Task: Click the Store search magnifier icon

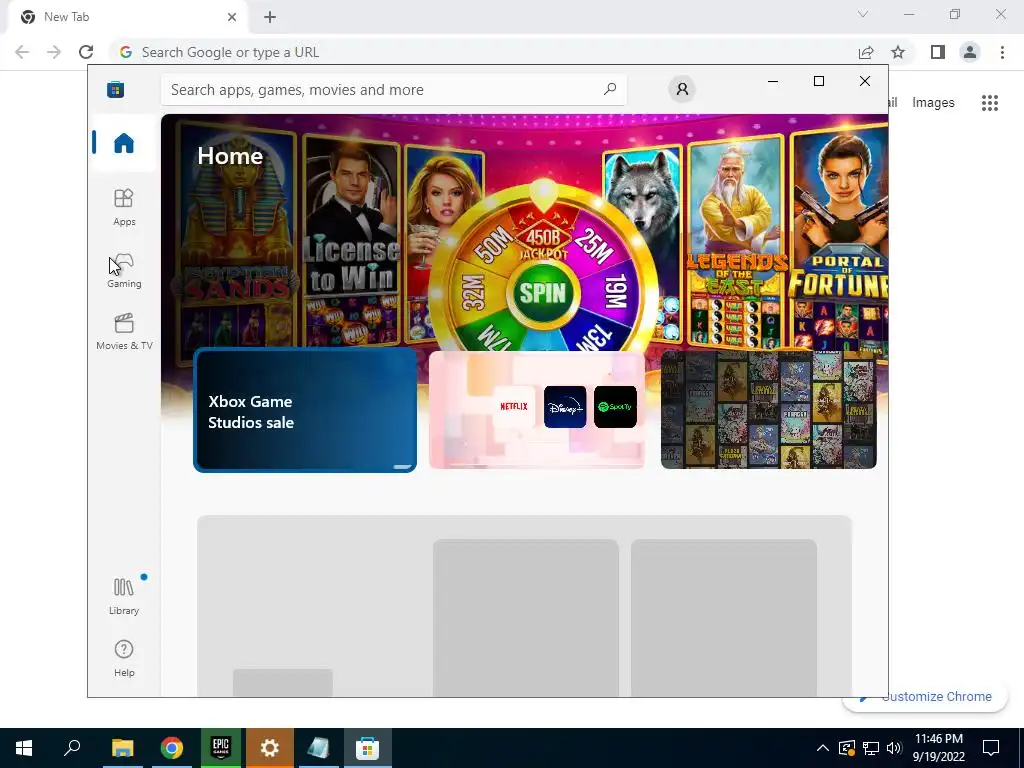Action: (x=609, y=89)
